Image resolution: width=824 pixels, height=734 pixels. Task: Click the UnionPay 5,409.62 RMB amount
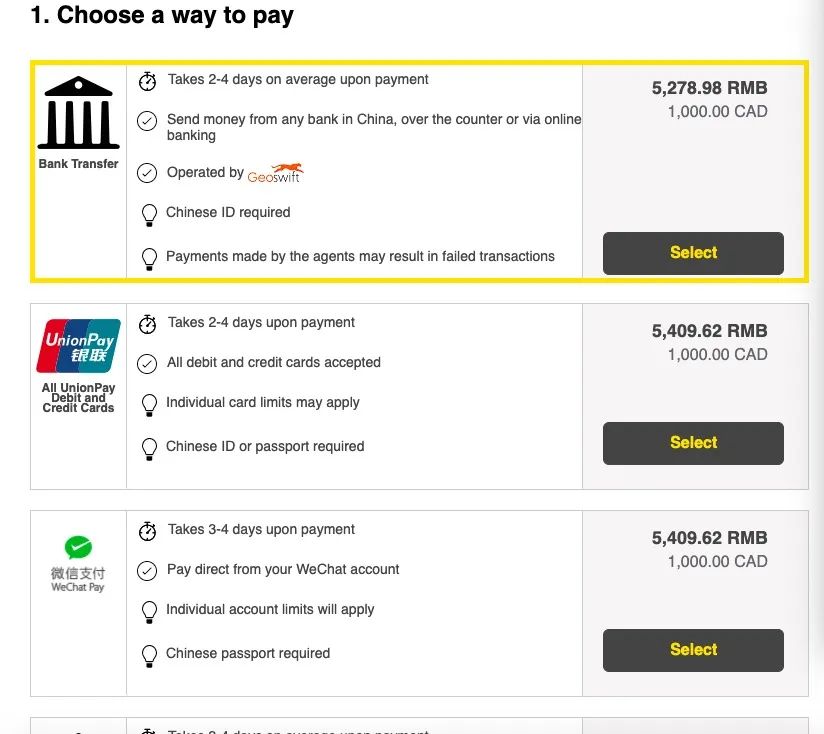point(709,331)
